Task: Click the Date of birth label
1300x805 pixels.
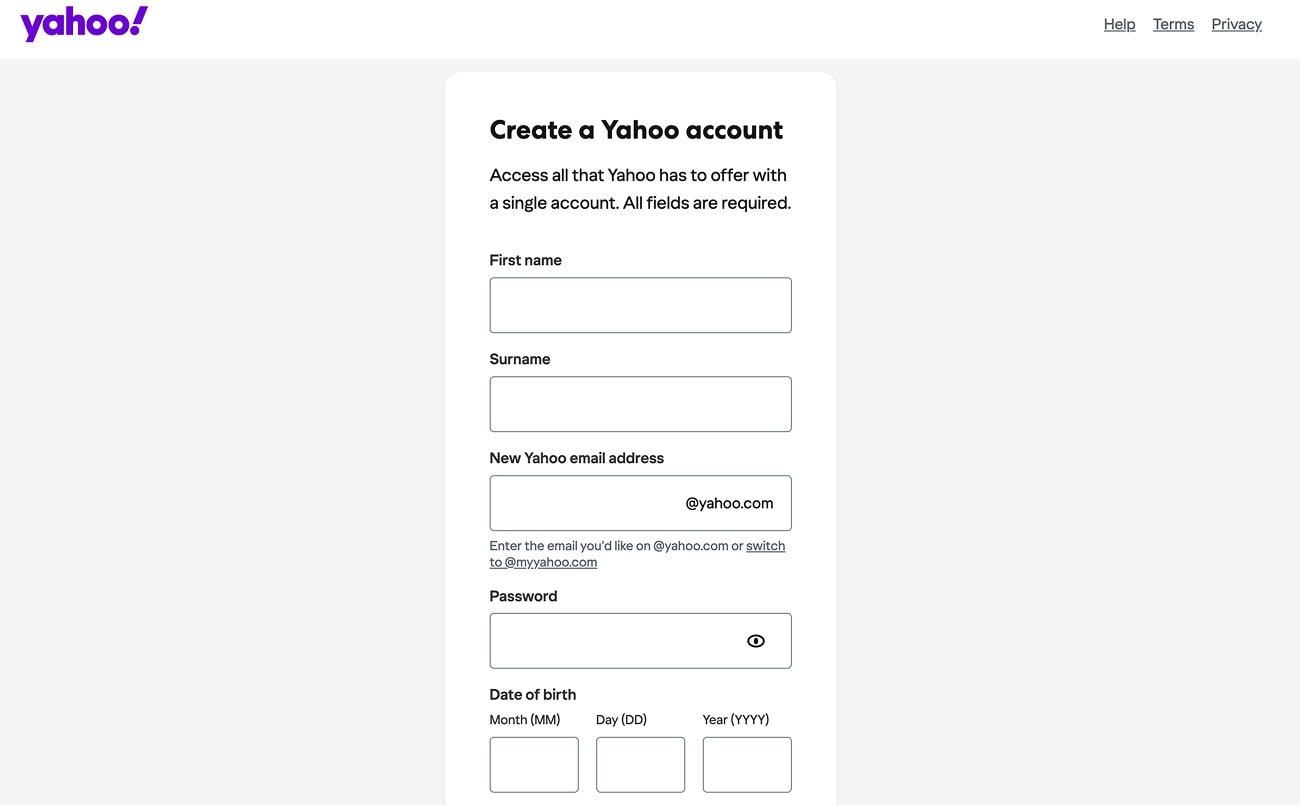Action: 532,694
